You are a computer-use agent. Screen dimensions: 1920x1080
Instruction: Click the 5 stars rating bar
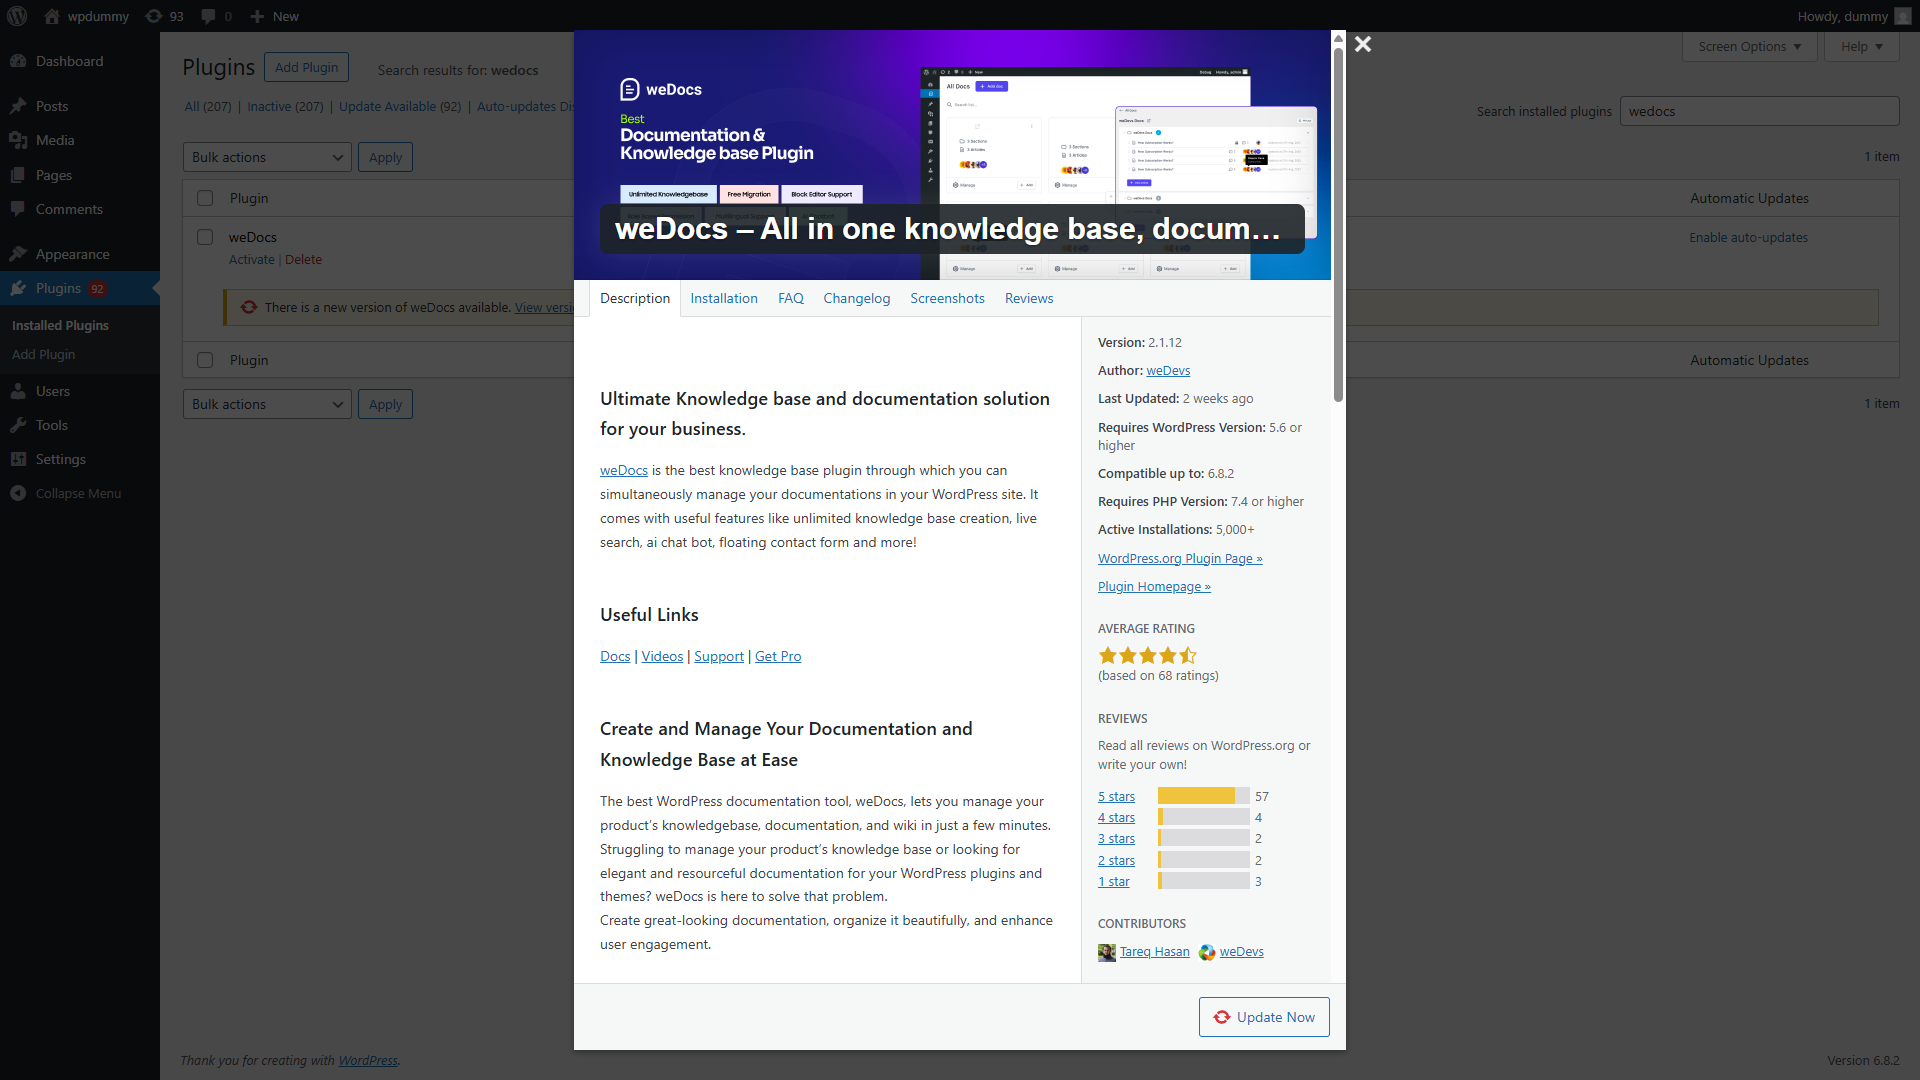click(x=1203, y=796)
